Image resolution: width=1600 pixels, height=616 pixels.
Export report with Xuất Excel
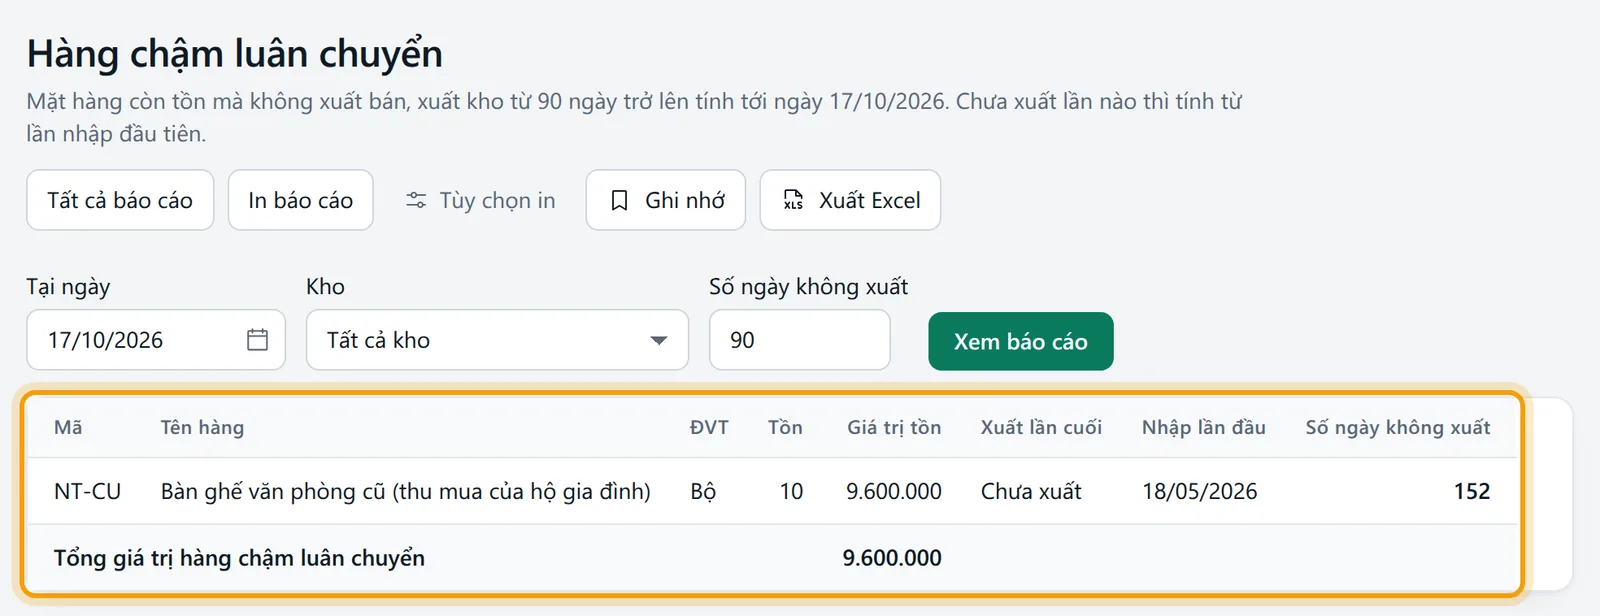pyautogui.click(x=850, y=200)
